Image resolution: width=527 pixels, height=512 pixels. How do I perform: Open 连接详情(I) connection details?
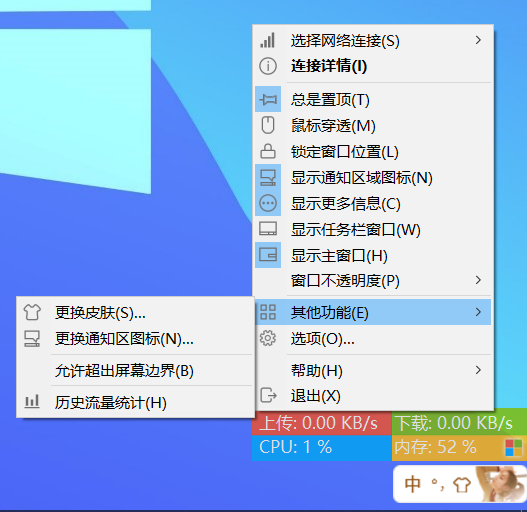[373, 66]
